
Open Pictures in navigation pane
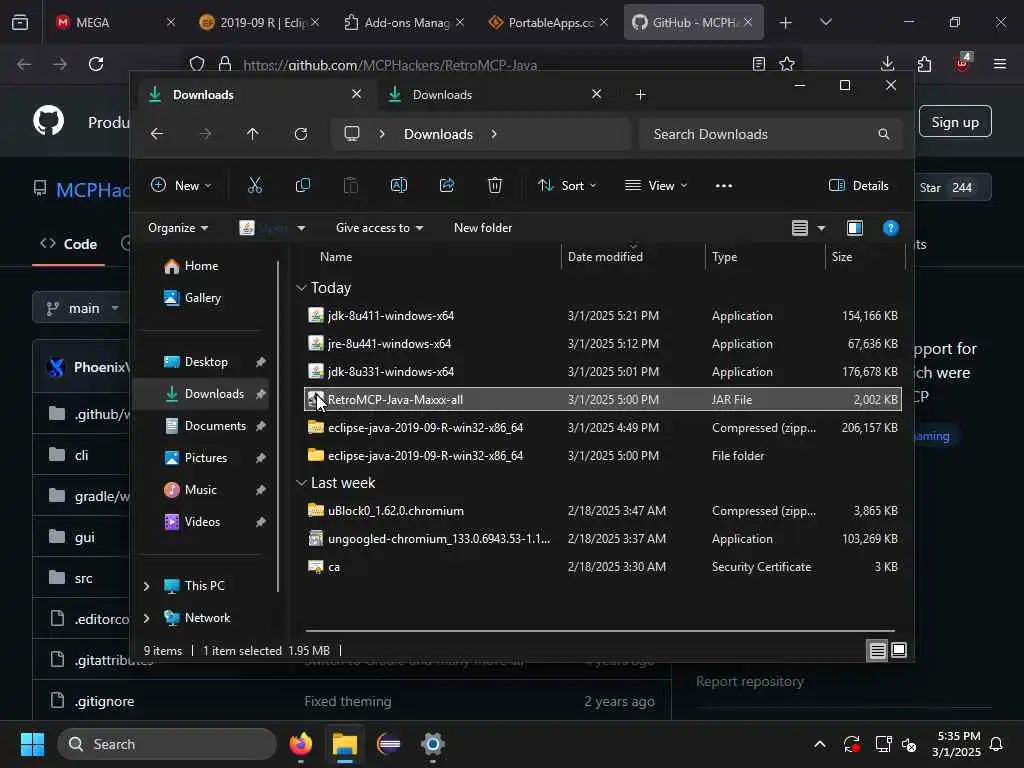tap(206, 458)
